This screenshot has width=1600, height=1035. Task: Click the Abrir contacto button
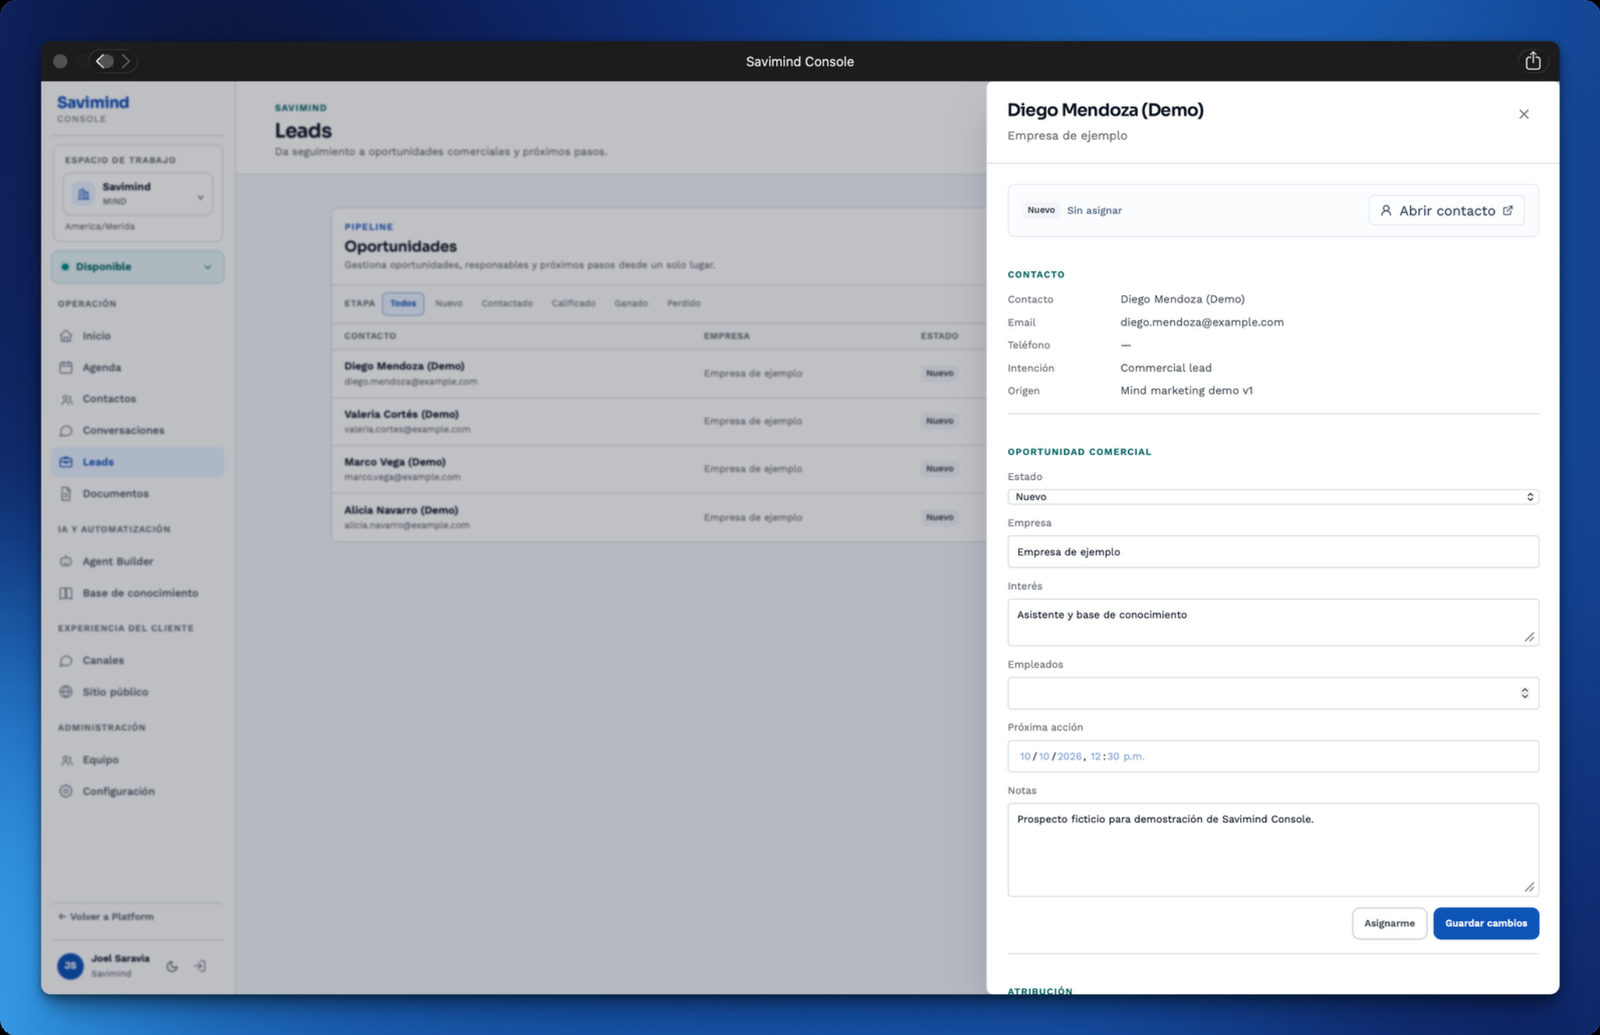coord(1446,210)
